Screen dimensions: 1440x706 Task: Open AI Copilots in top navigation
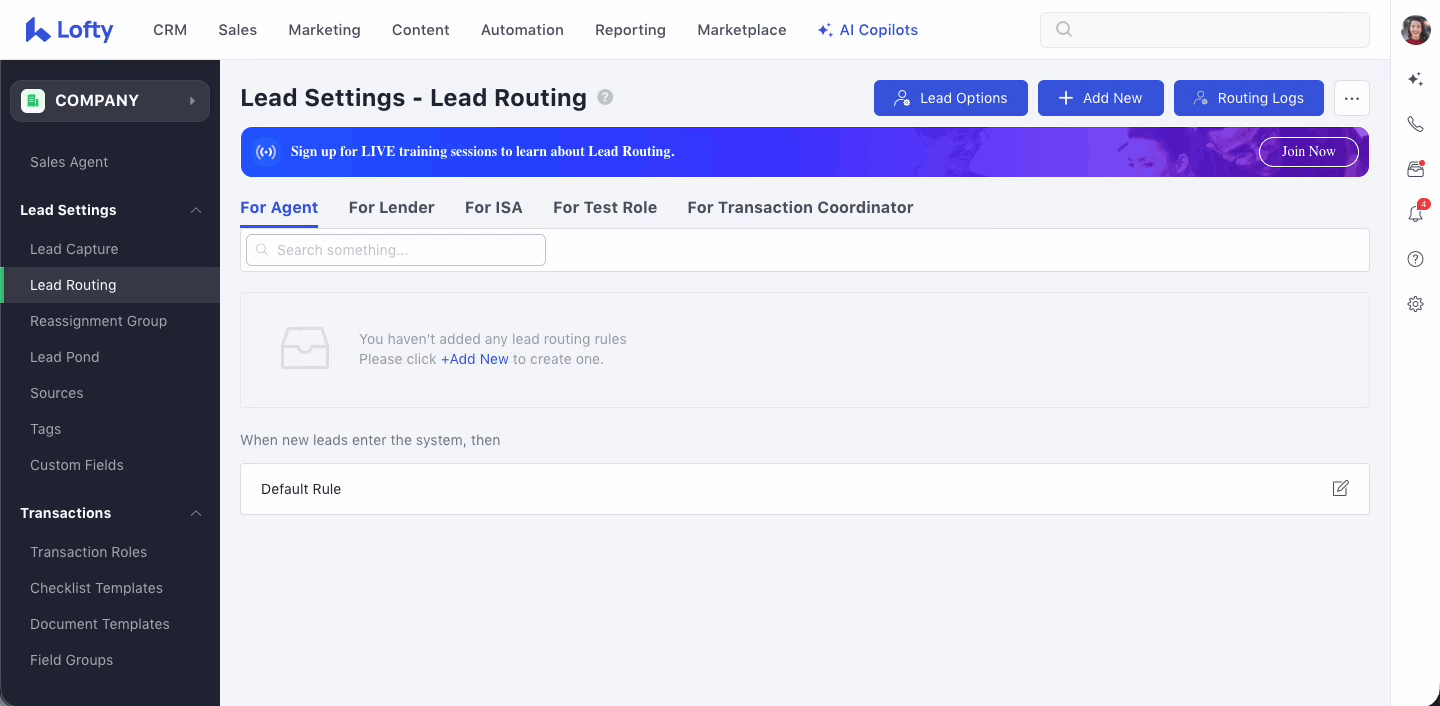[x=868, y=30]
